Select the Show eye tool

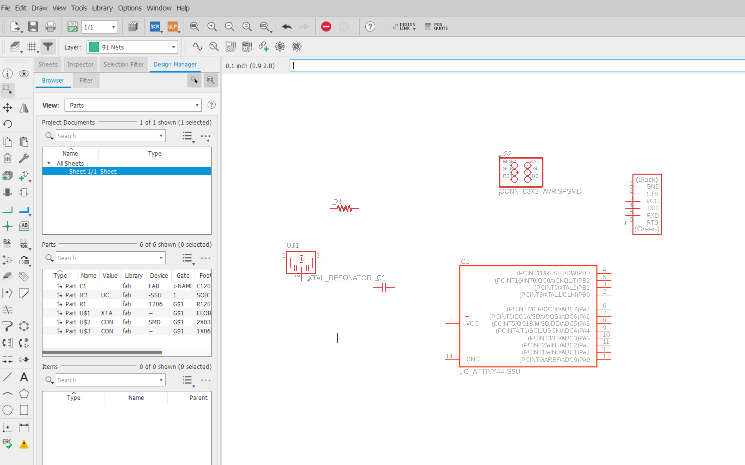(x=24, y=74)
